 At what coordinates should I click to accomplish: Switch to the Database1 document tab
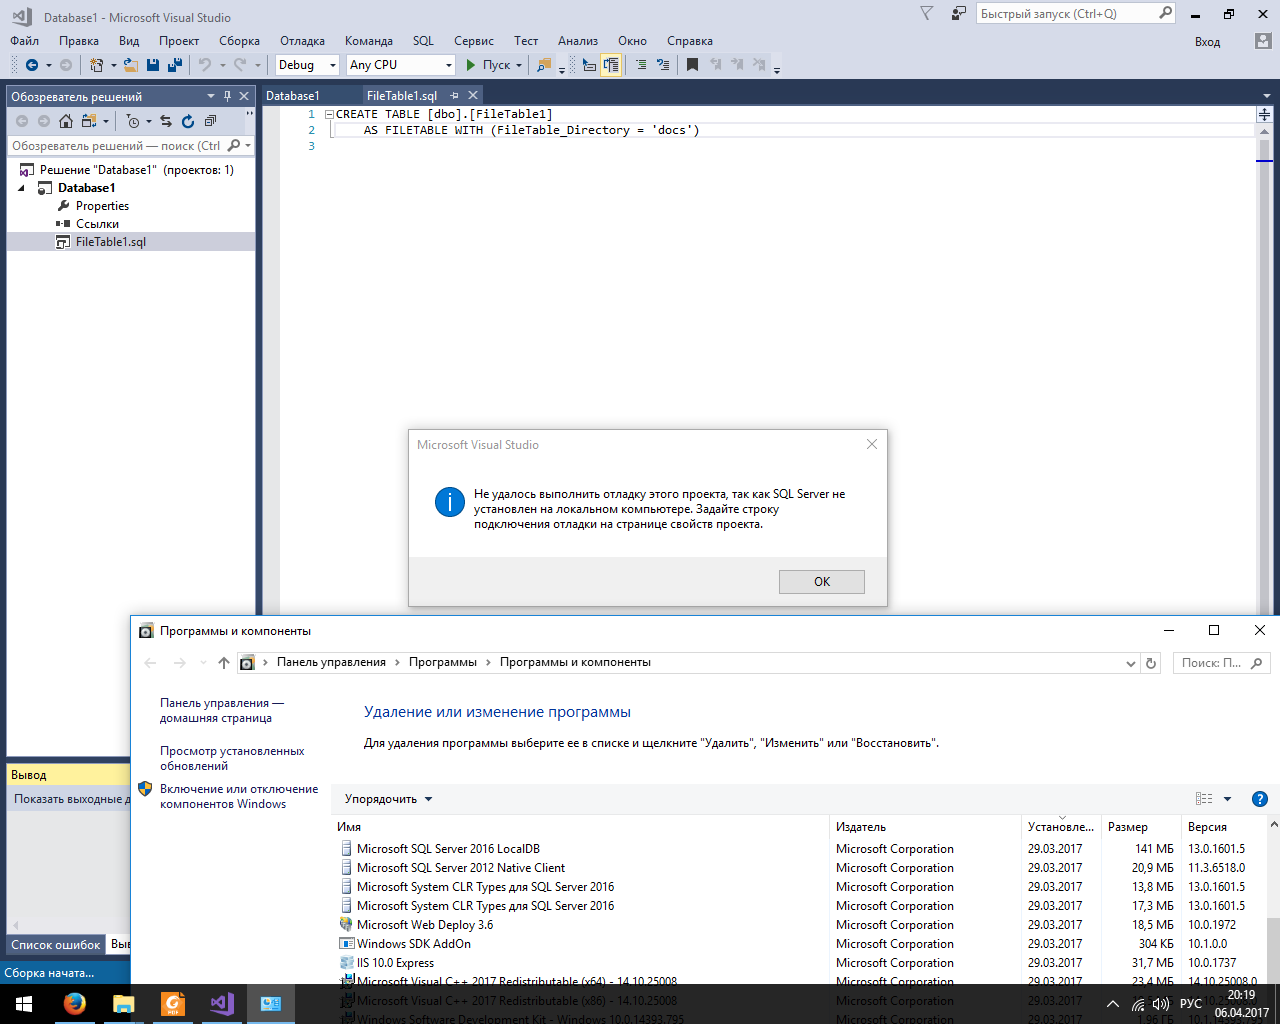pyautogui.click(x=293, y=96)
